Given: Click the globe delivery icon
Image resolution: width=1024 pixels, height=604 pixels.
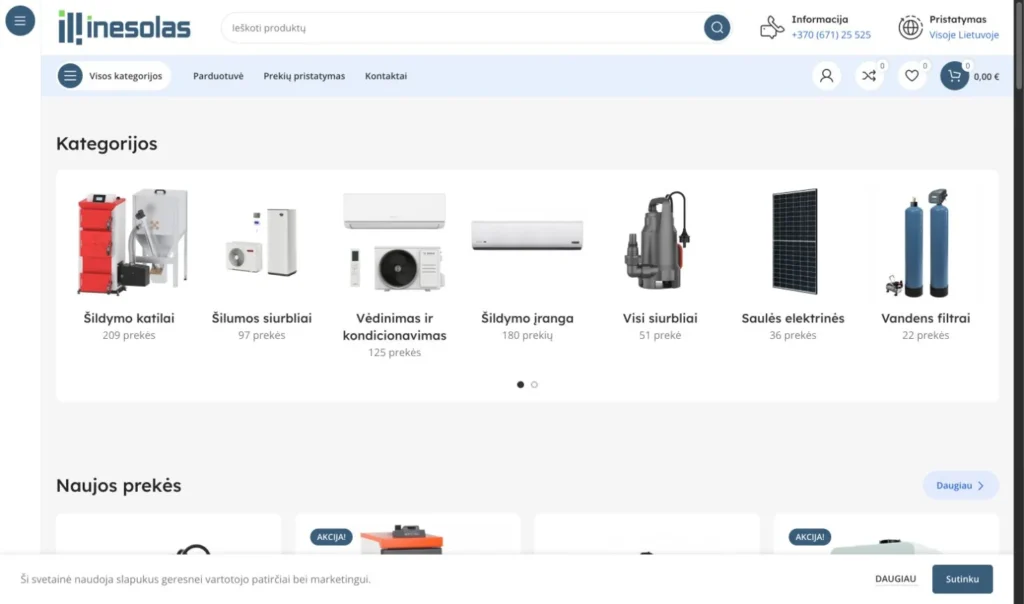Looking at the screenshot, I should coord(910,27).
